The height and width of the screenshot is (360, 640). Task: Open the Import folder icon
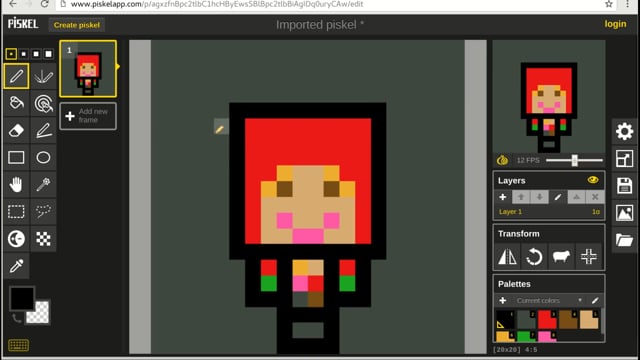pos(624,240)
